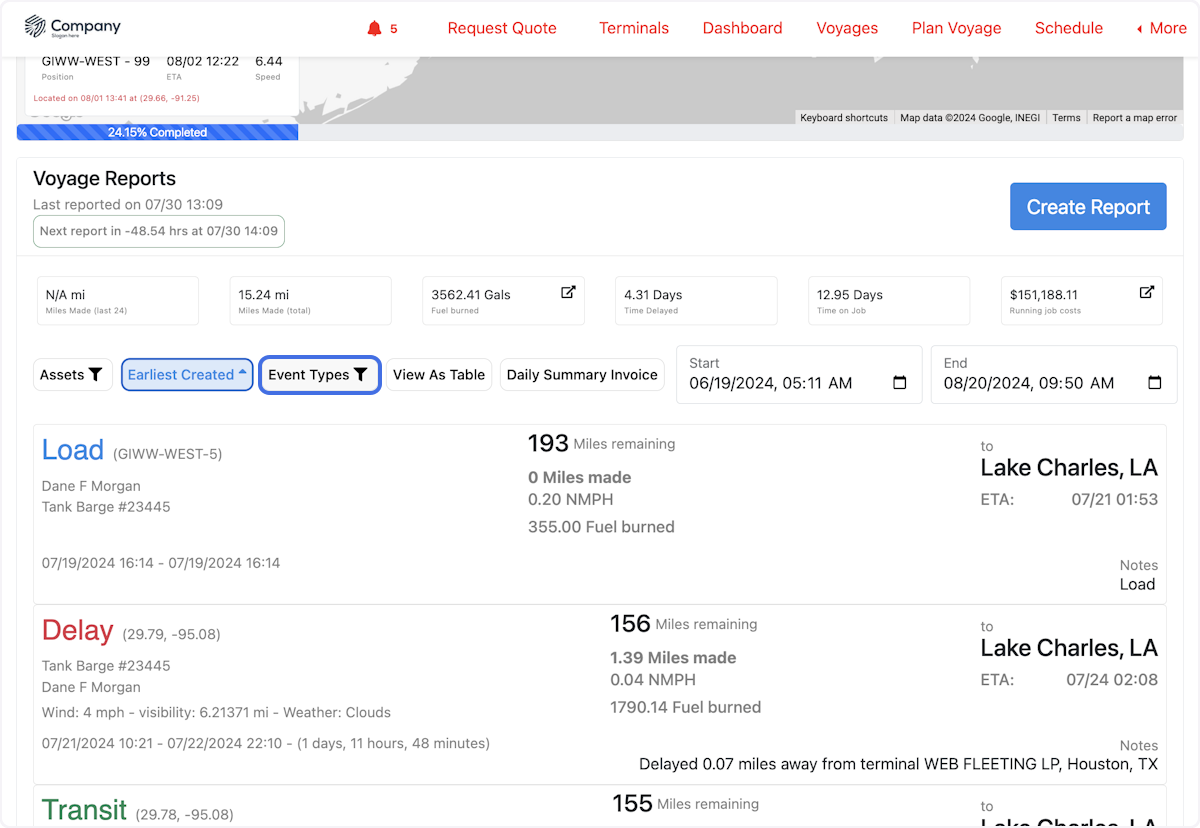Open the End date calendar picker

point(1156,381)
